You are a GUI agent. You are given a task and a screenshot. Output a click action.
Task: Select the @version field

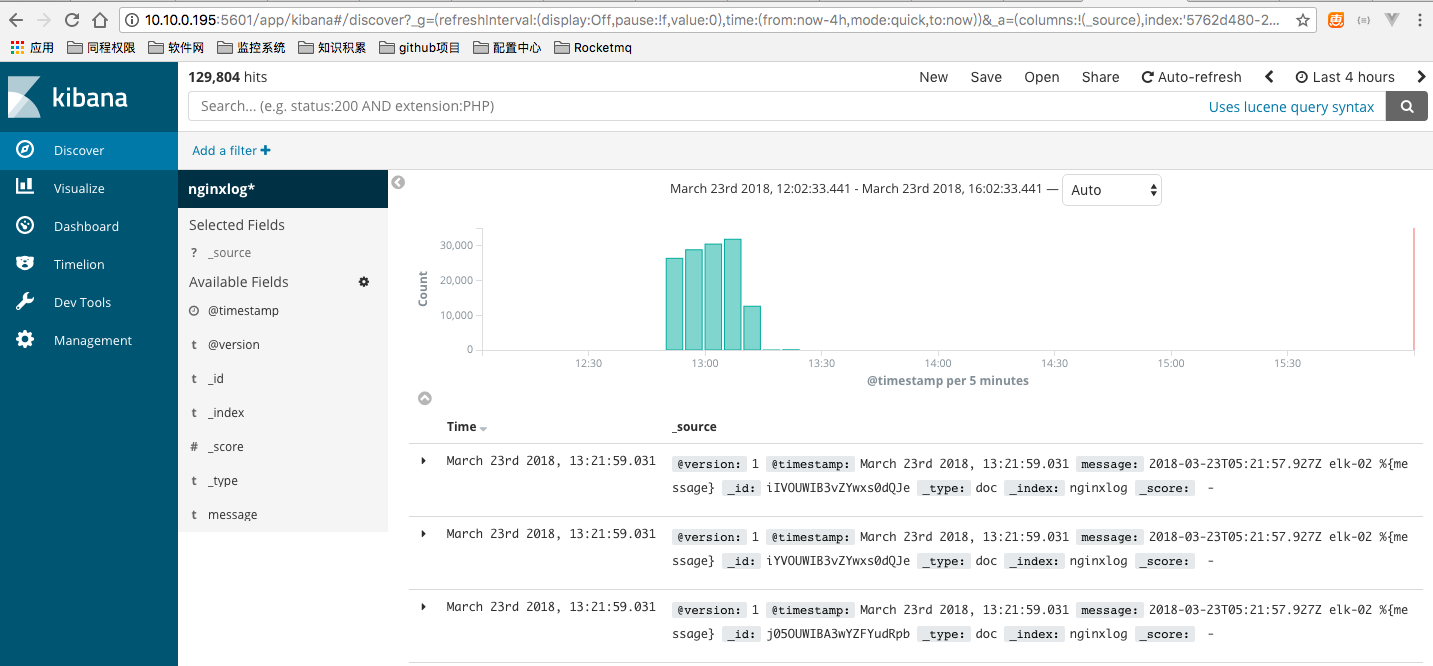233,345
